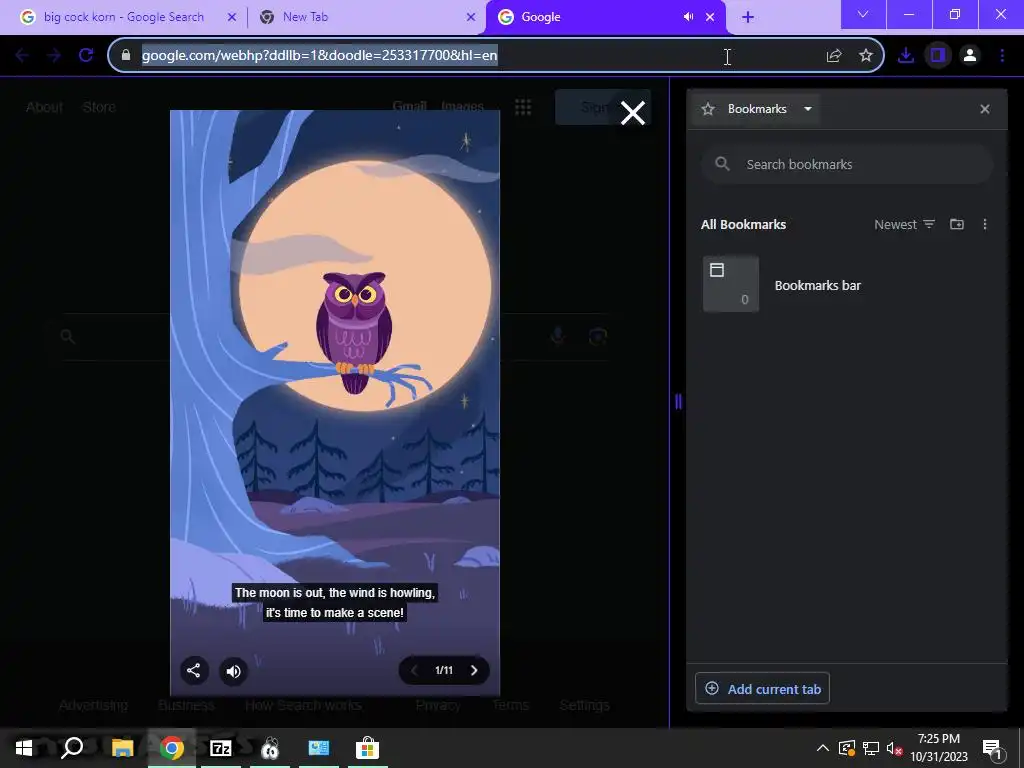Mute the doodle sound
This screenshot has height=768, width=1024.
point(233,671)
